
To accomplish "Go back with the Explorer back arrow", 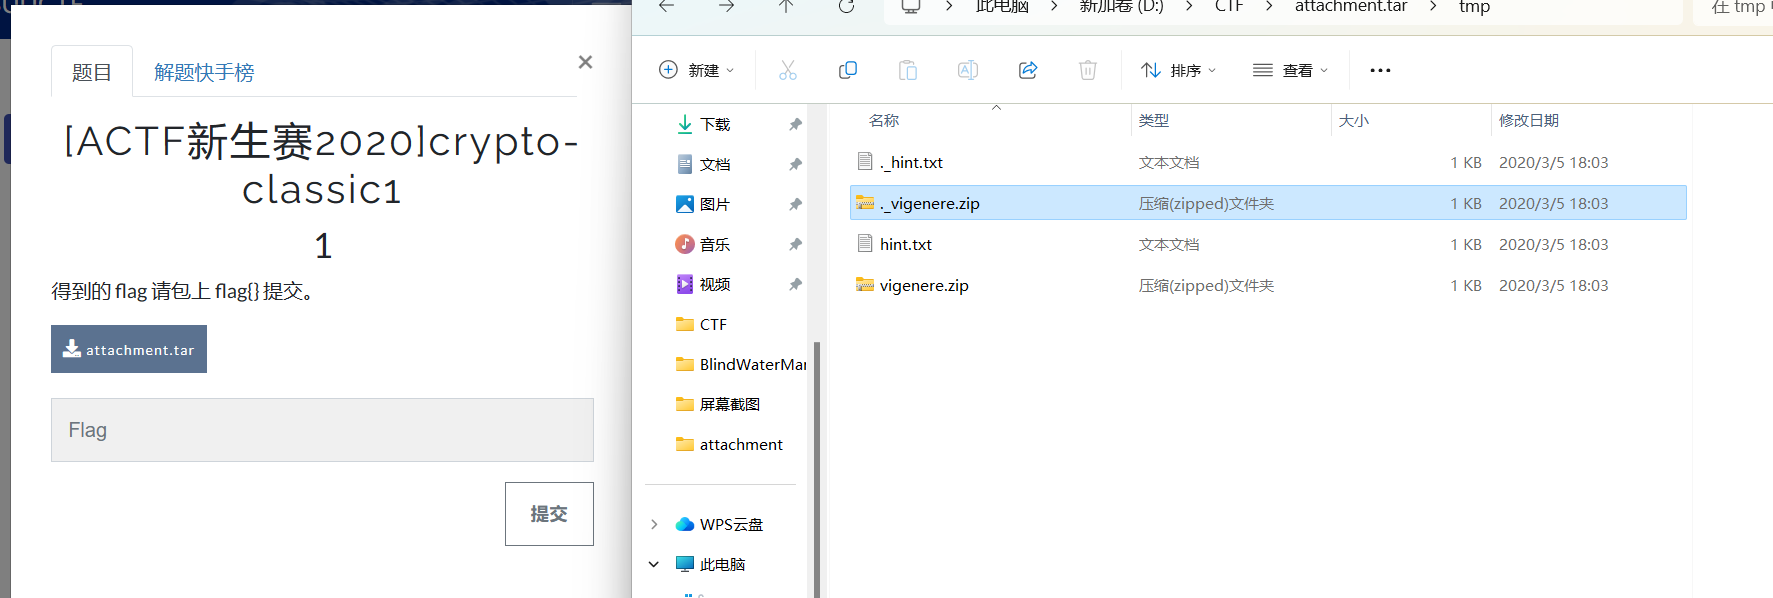I will click(x=667, y=6).
